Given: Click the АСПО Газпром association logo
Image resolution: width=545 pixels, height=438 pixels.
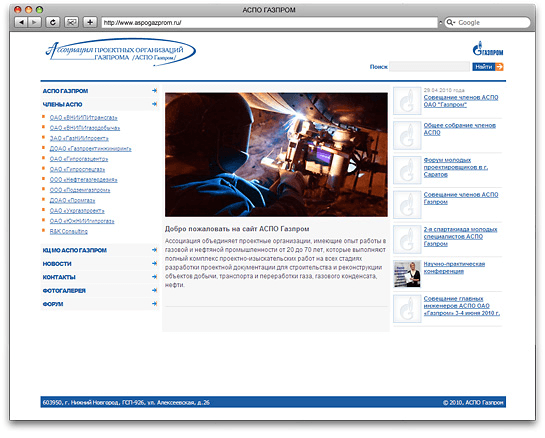Looking at the screenshot, I should click(121, 52).
